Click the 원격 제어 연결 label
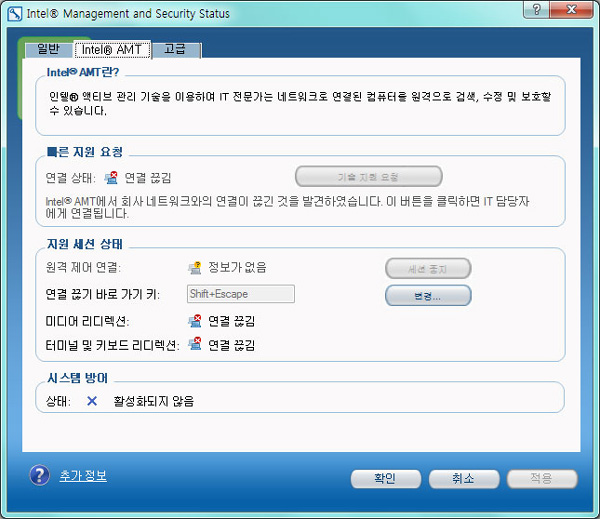This screenshot has height=519, width=600. pos(83,267)
